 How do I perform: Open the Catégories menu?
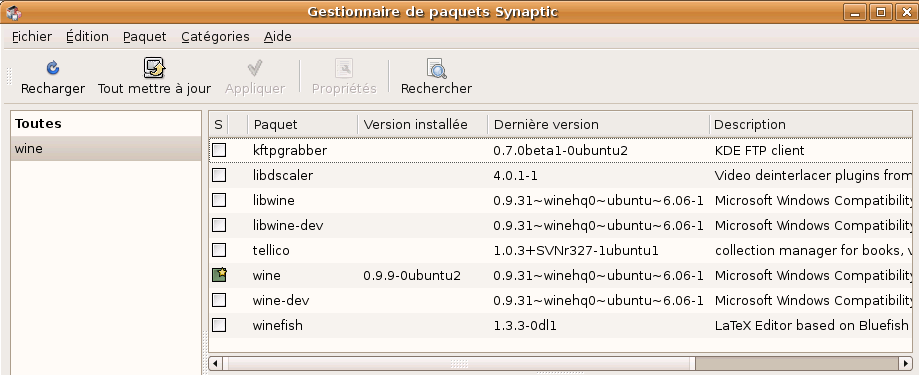(215, 36)
